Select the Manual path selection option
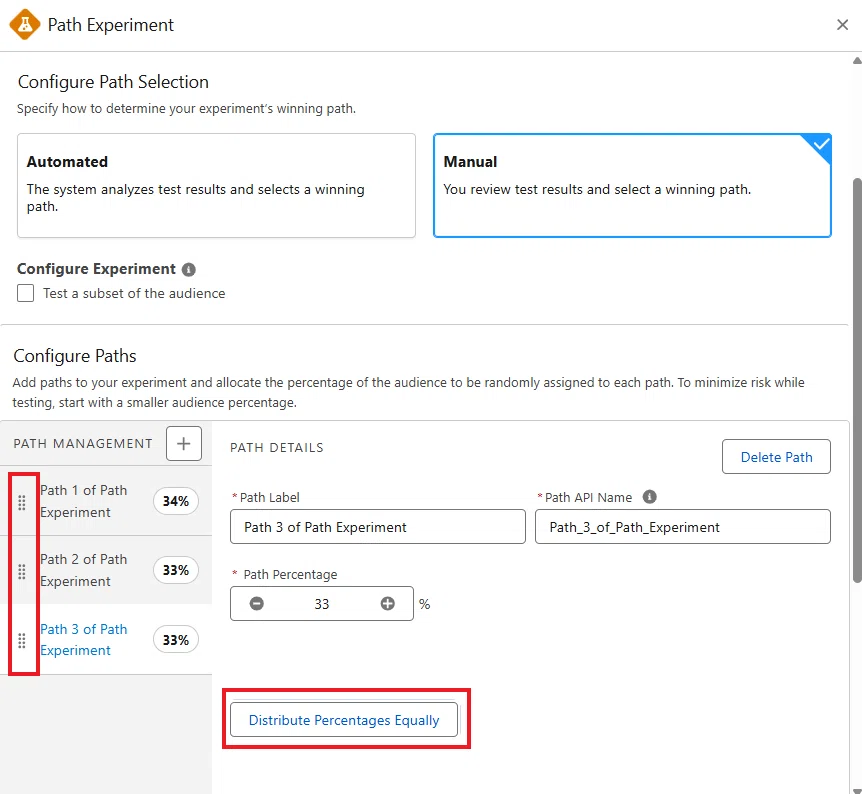862x794 pixels. point(632,185)
